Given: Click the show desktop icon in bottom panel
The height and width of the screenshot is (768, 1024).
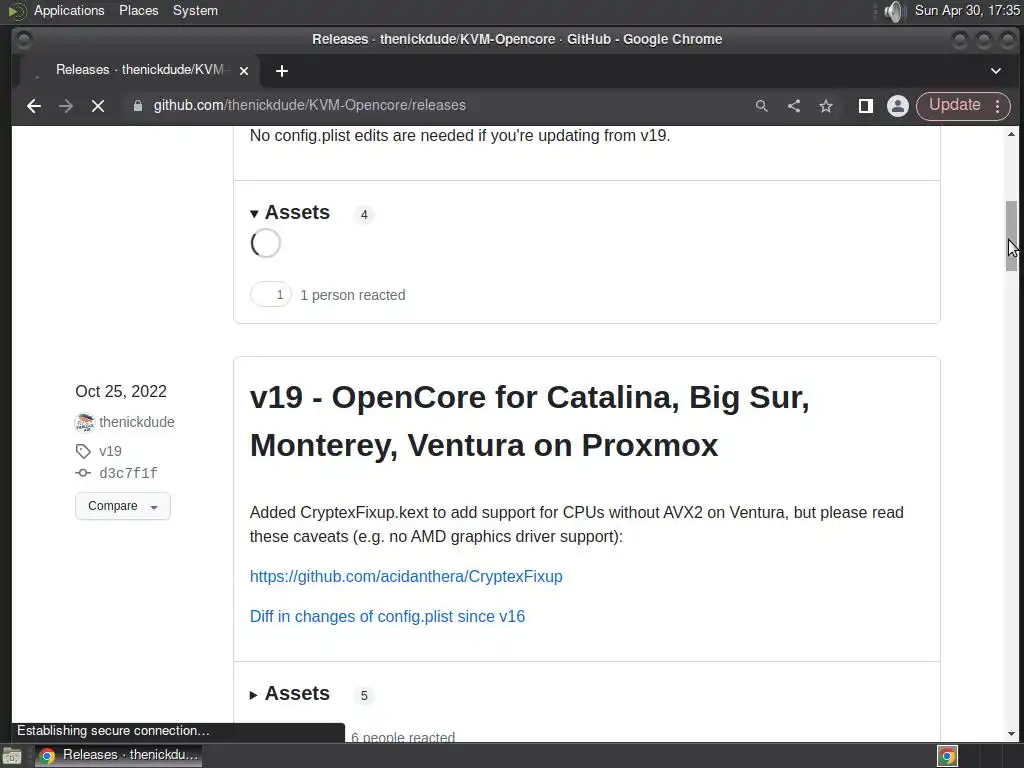Looking at the screenshot, I should coord(12,756).
